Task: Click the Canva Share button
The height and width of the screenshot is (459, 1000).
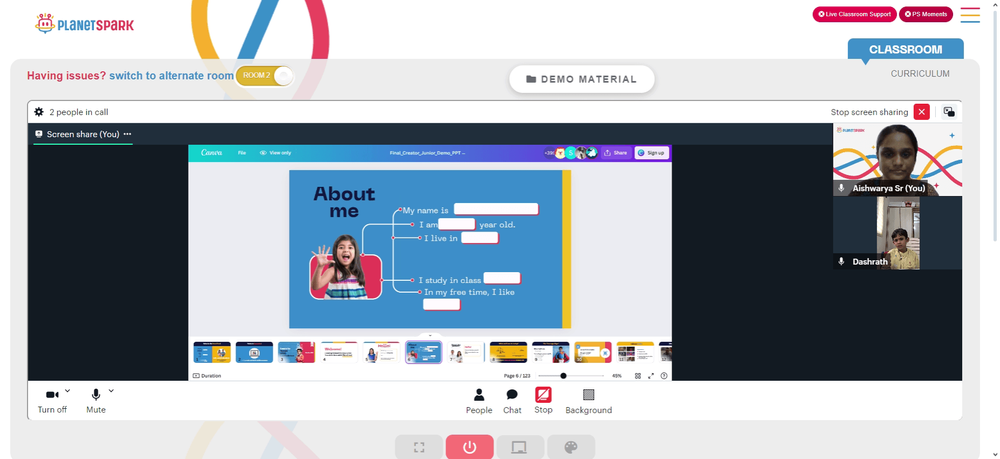Action: (x=616, y=153)
